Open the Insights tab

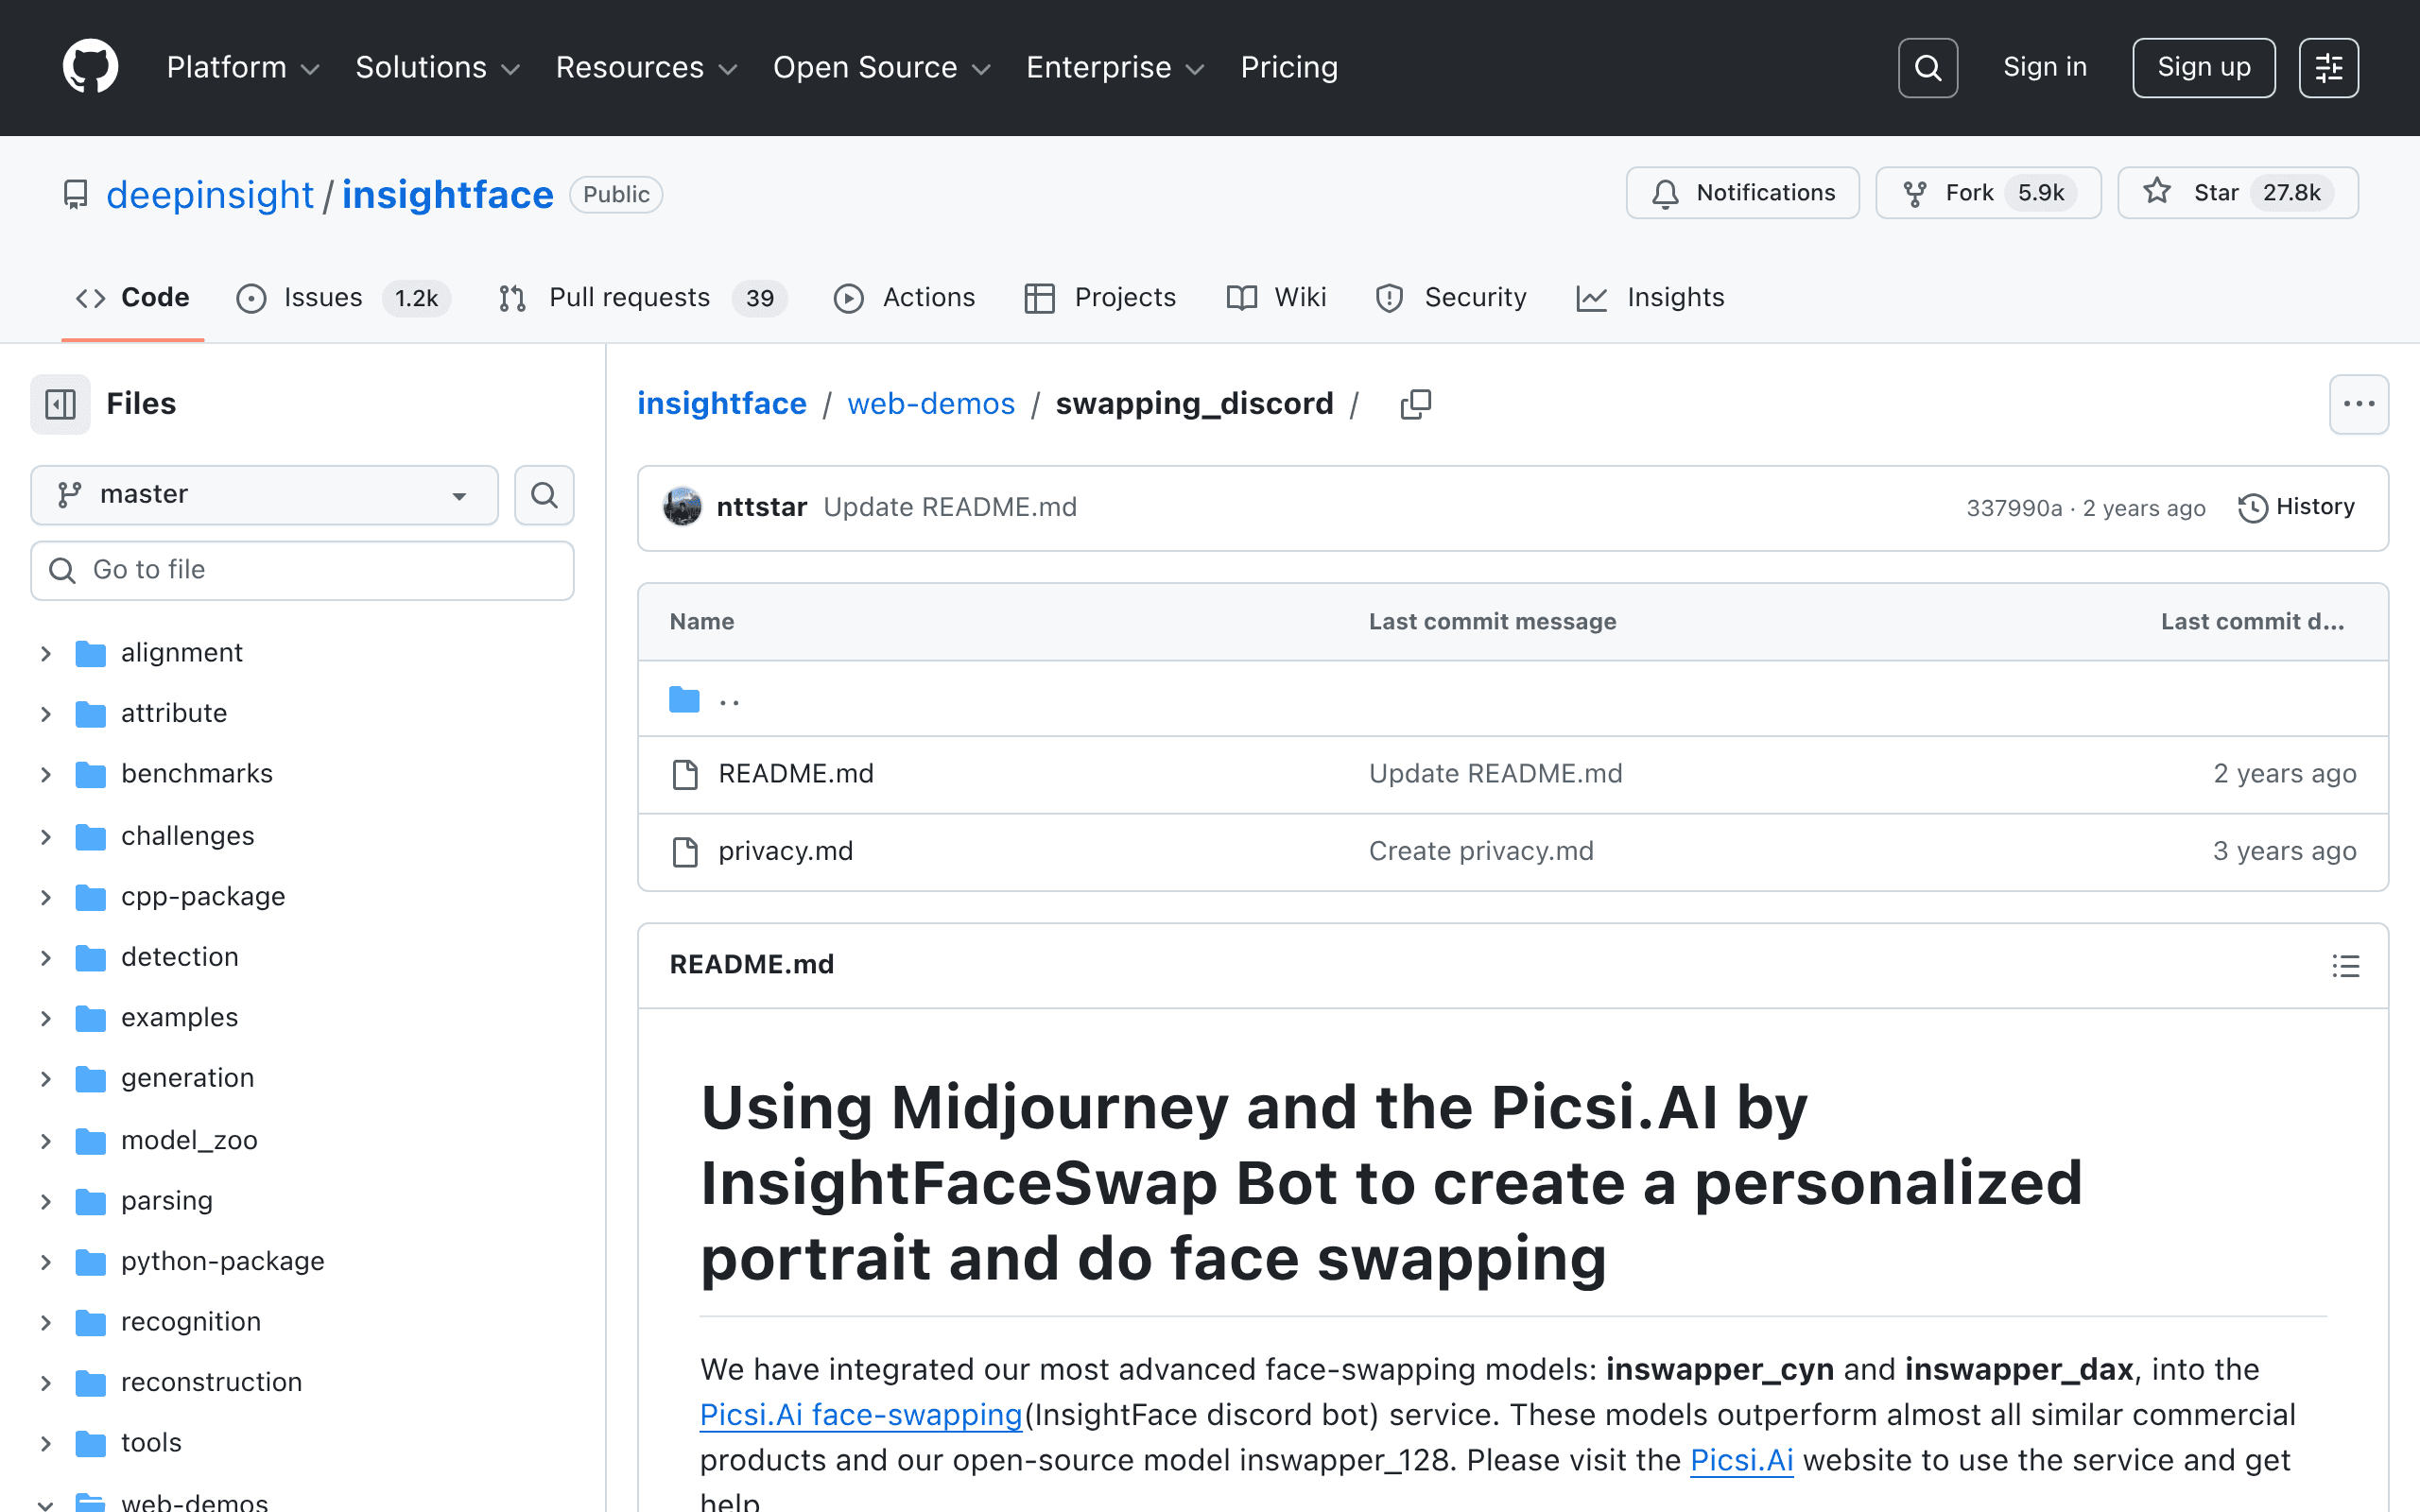point(1650,298)
